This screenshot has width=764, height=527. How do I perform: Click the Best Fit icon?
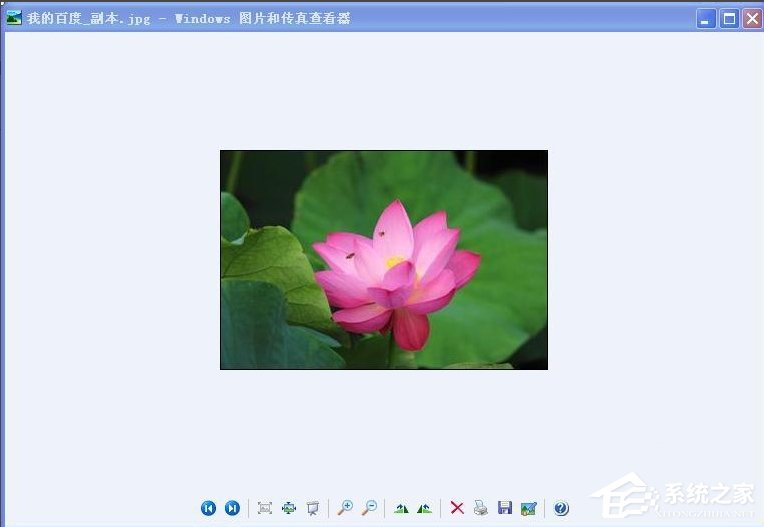pyautogui.click(x=265, y=508)
